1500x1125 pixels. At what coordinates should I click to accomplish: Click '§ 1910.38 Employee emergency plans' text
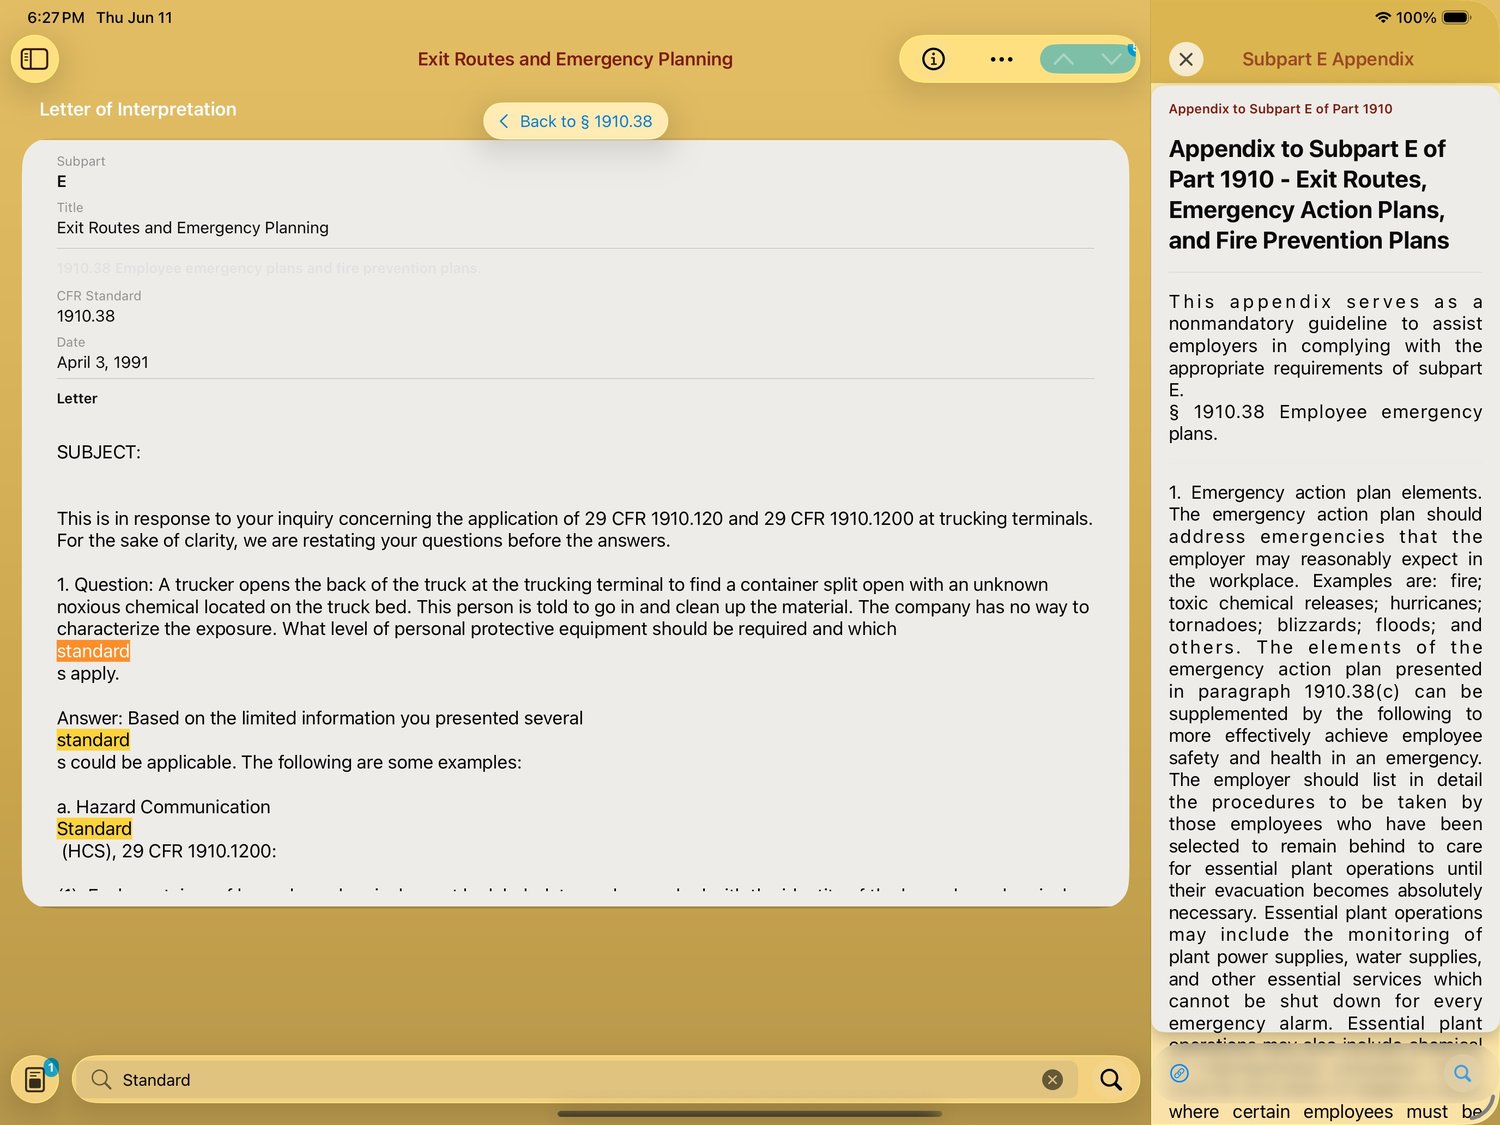coord(1325,422)
